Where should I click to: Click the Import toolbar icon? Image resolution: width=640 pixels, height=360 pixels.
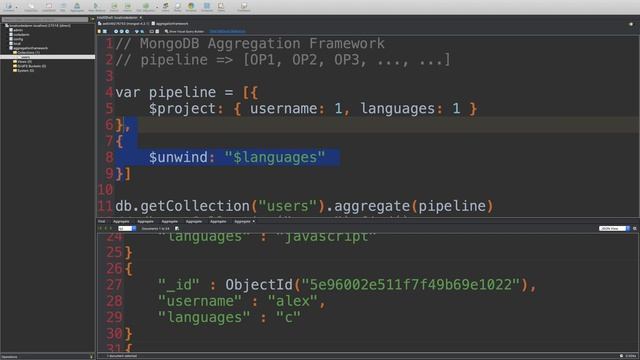(x=128, y=7)
